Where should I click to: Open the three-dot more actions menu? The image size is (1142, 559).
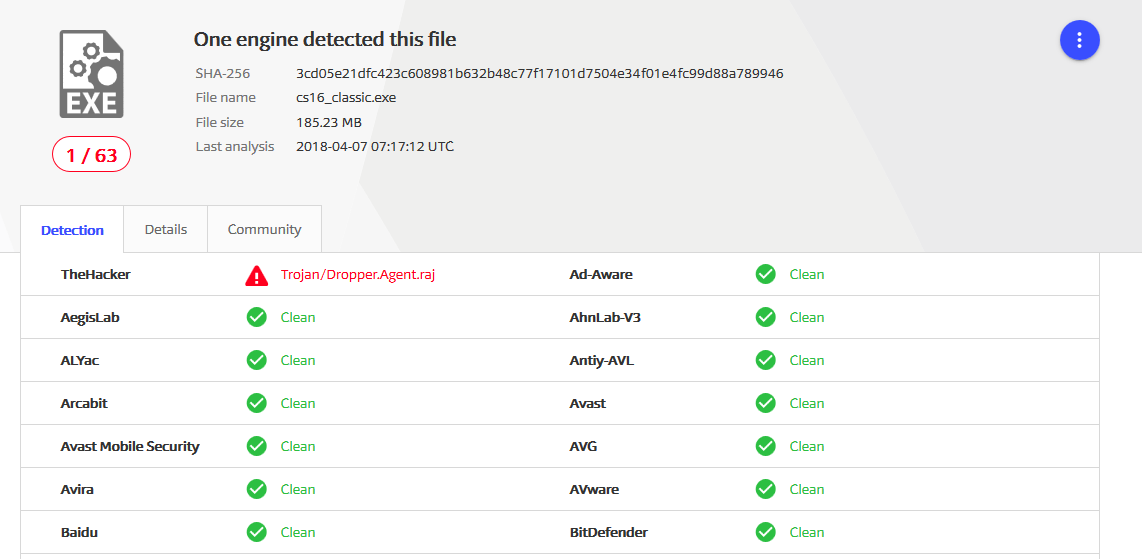[x=1079, y=40]
